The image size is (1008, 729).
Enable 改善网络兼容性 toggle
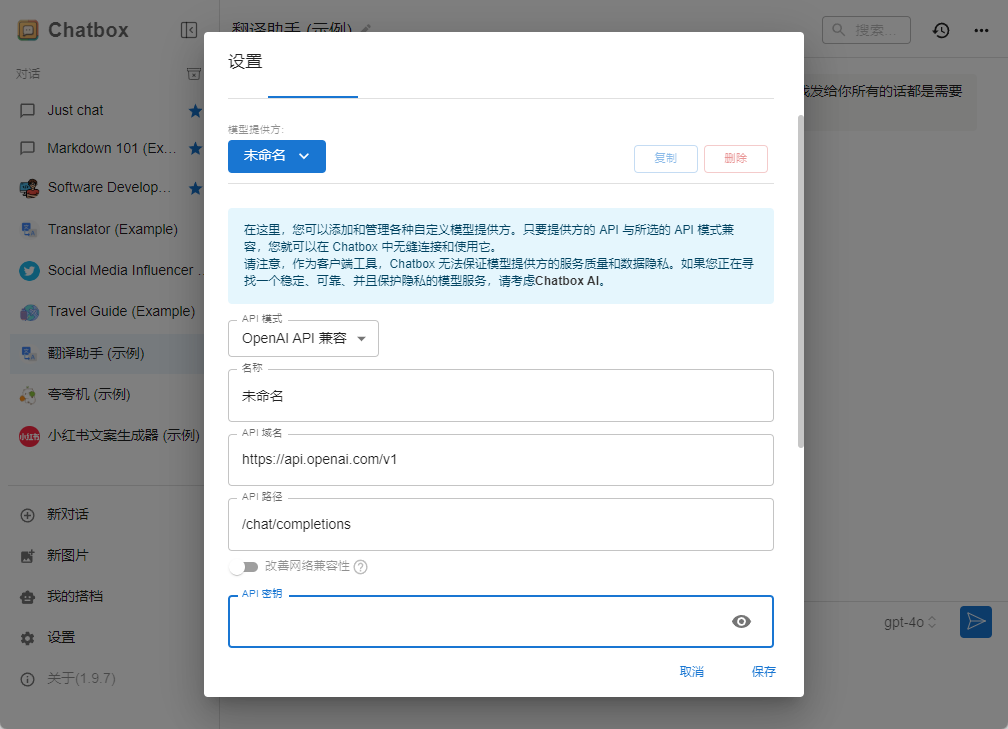(244, 566)
